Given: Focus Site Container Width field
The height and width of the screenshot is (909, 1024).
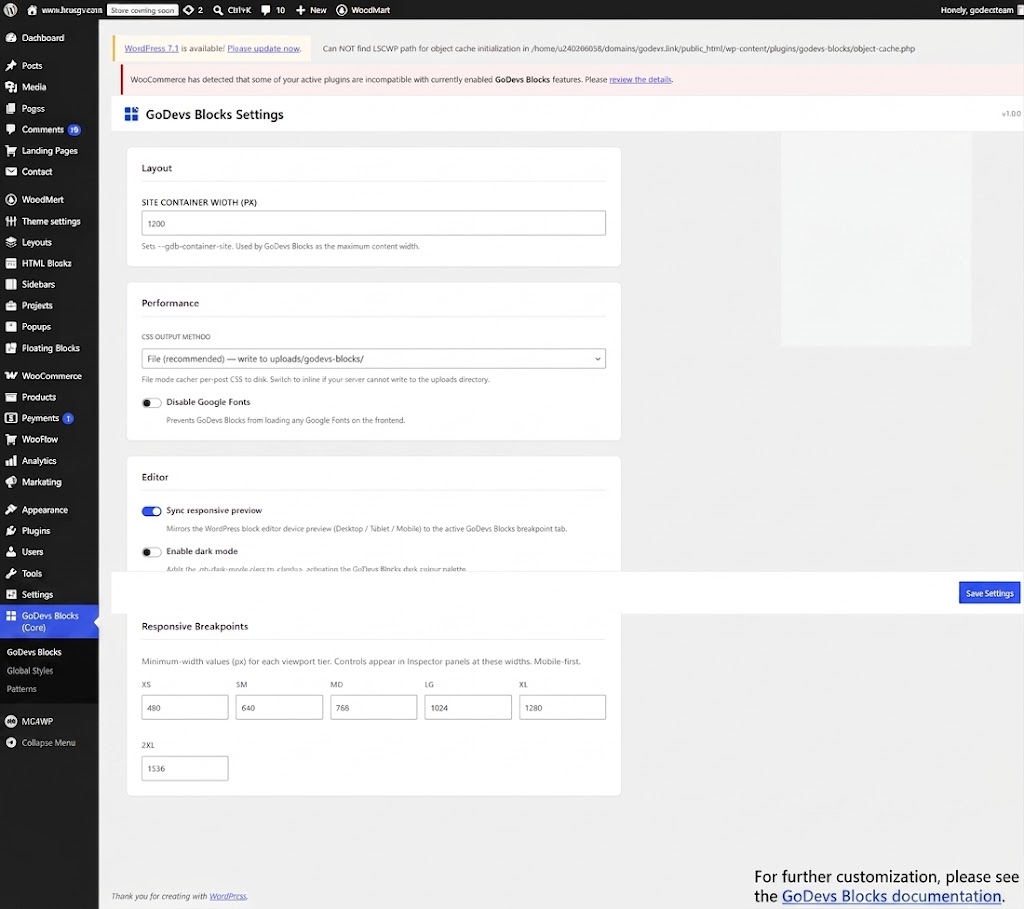Looking at the screenshot, I should [373, 223].
